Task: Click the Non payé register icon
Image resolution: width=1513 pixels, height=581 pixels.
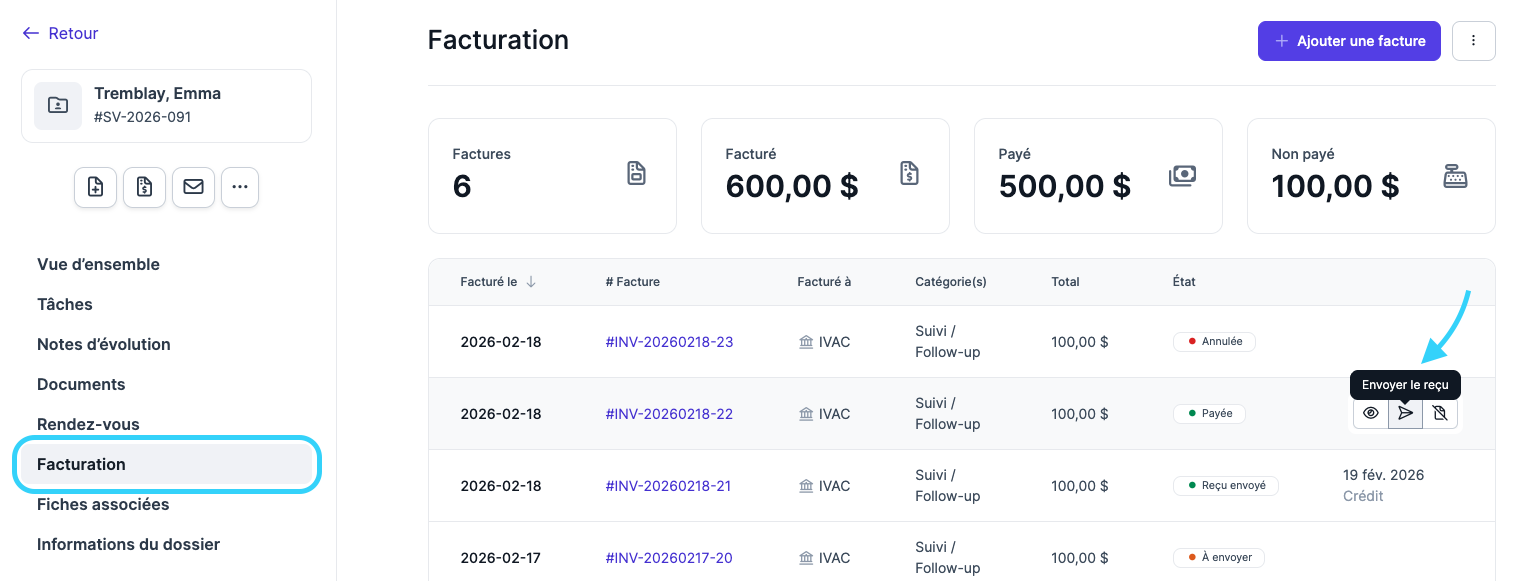Action: click(1455, 176)
